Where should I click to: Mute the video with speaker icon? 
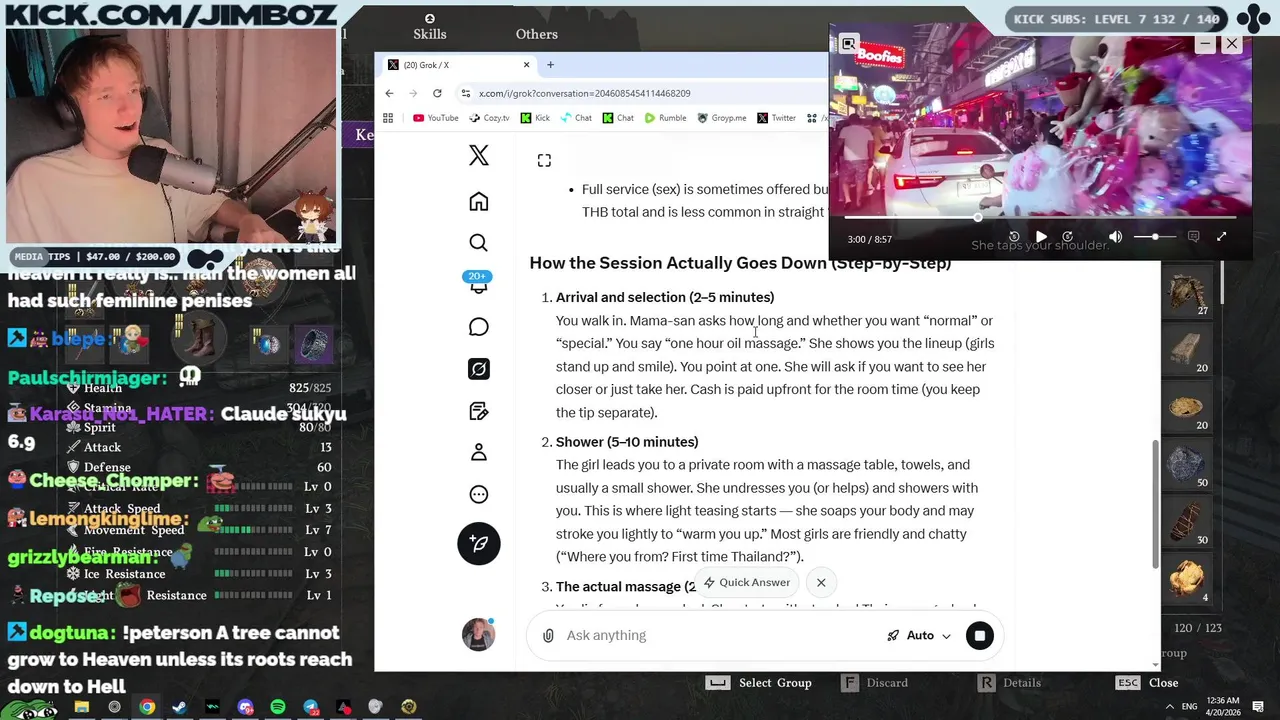(x=1115, y=237)
